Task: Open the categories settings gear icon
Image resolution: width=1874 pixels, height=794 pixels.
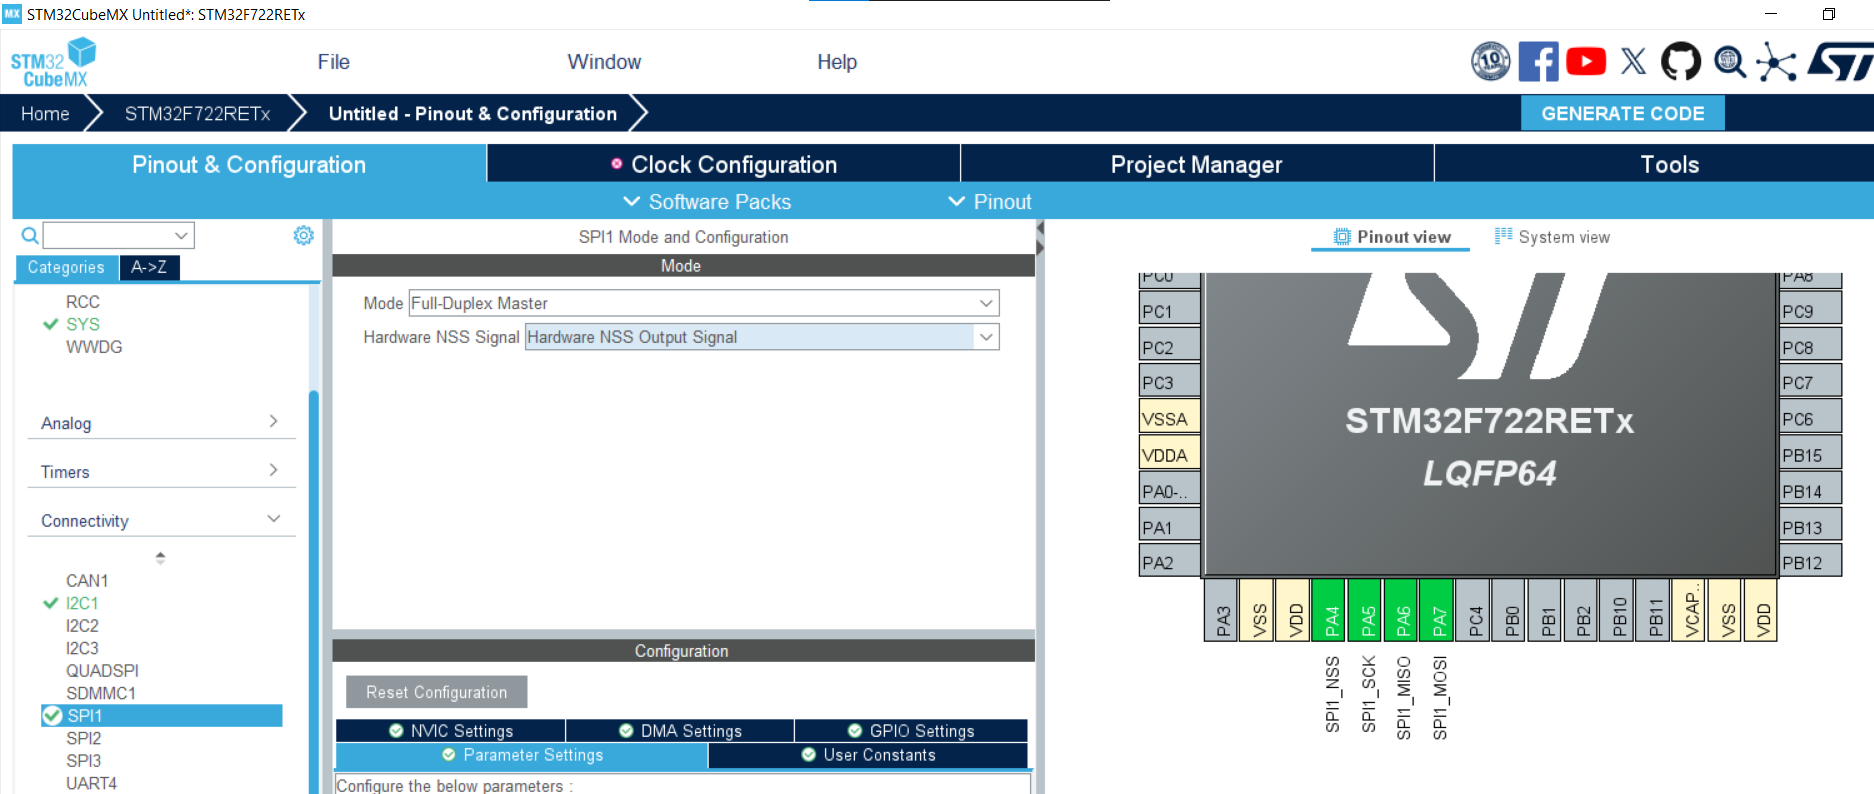Action: 303,235
